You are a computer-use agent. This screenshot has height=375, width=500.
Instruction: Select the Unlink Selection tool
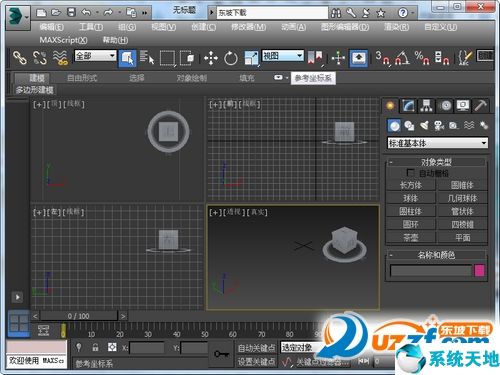point(40,58)
